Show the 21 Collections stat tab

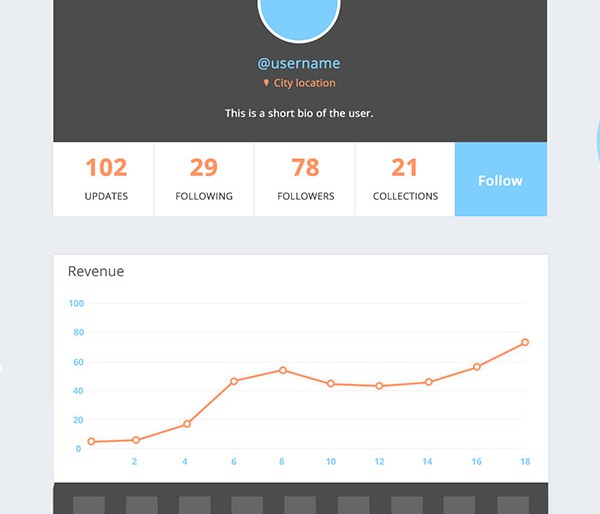point(405,179)
